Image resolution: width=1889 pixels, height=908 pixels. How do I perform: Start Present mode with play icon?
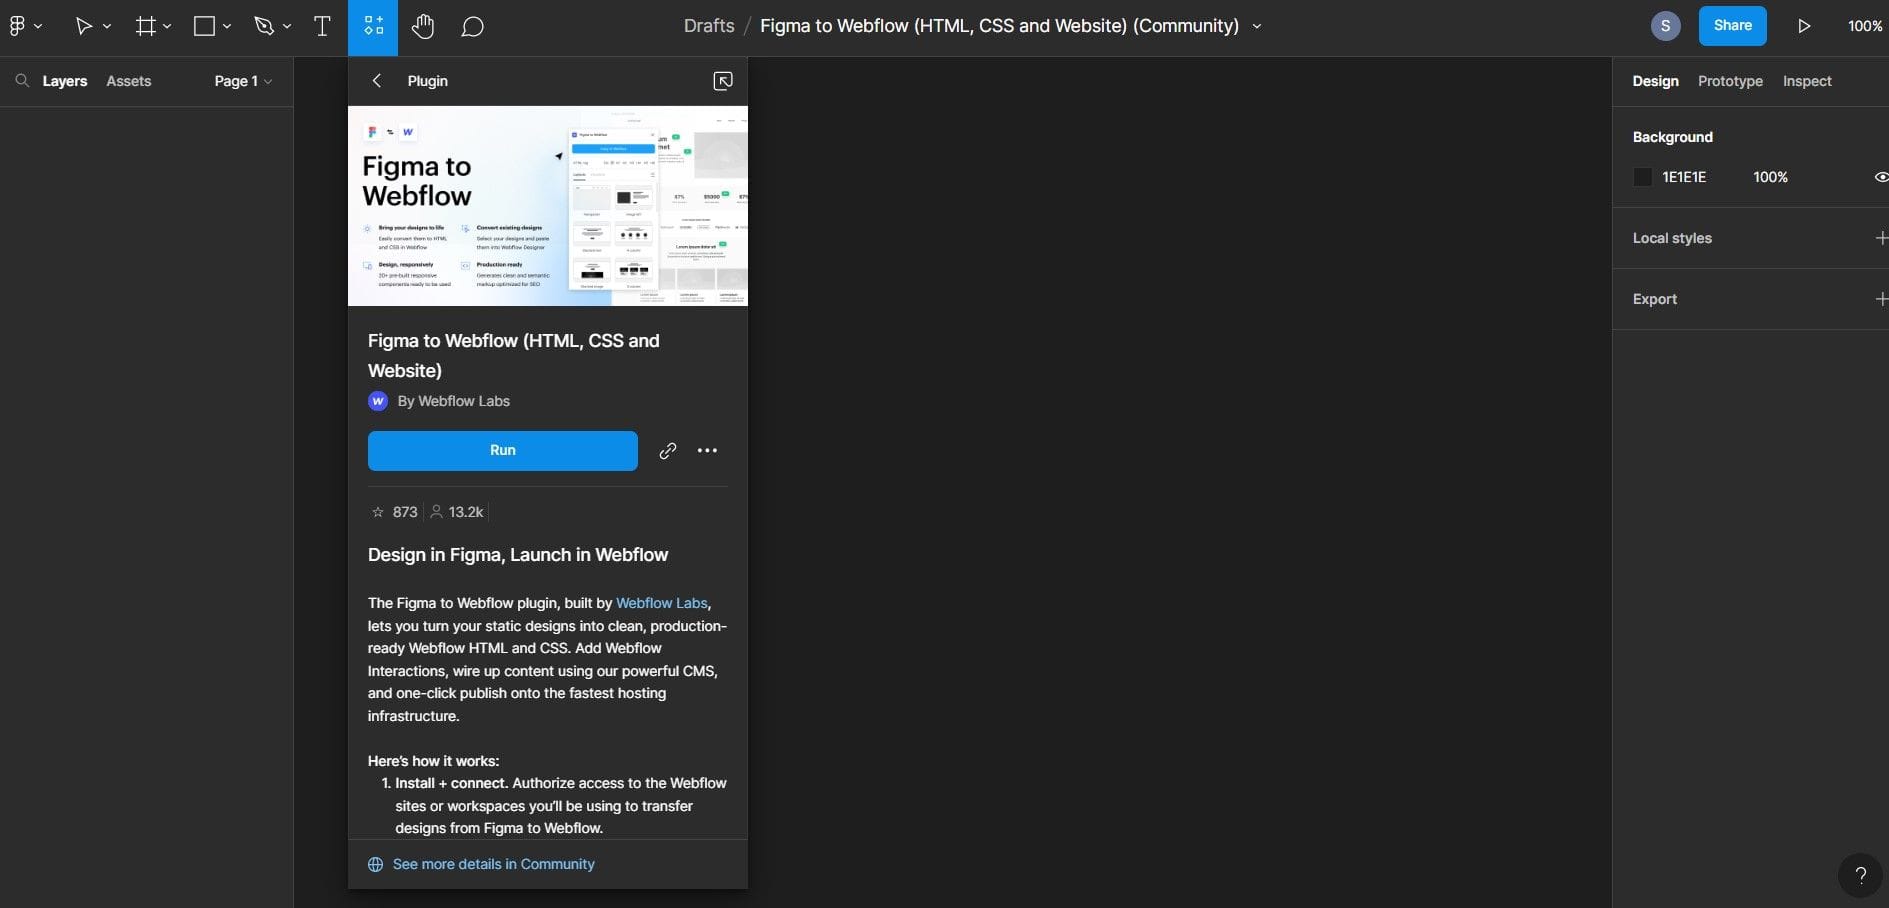[x=1804, y=26]
